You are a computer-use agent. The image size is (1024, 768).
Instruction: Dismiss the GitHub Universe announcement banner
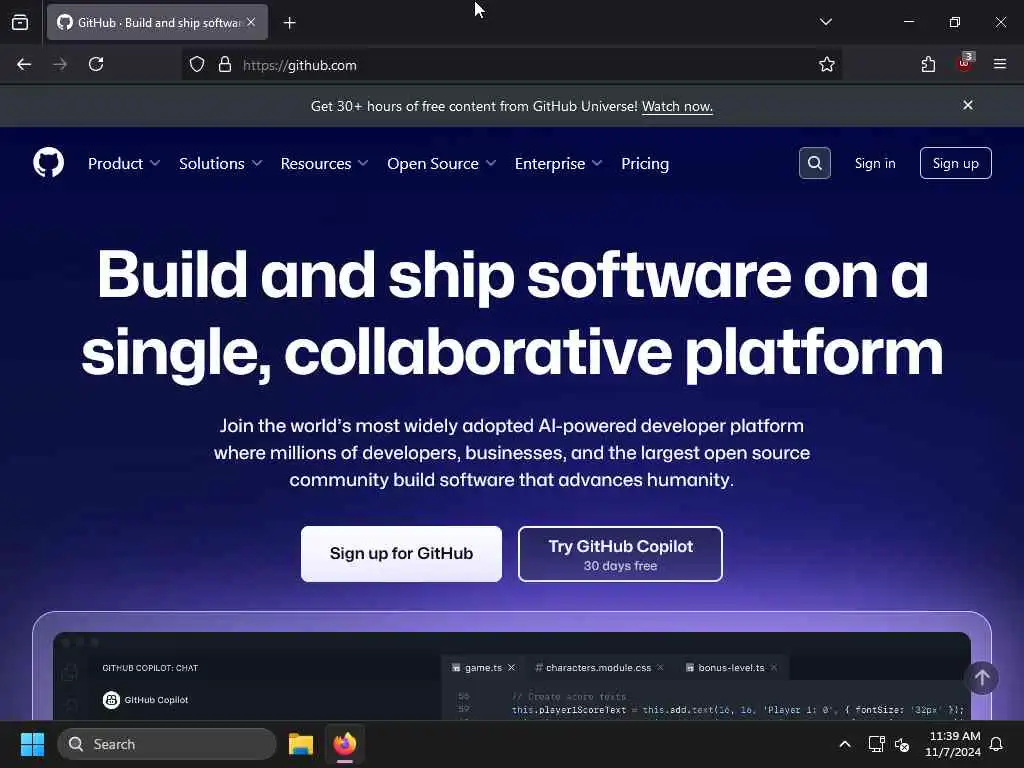coord(968,105)
